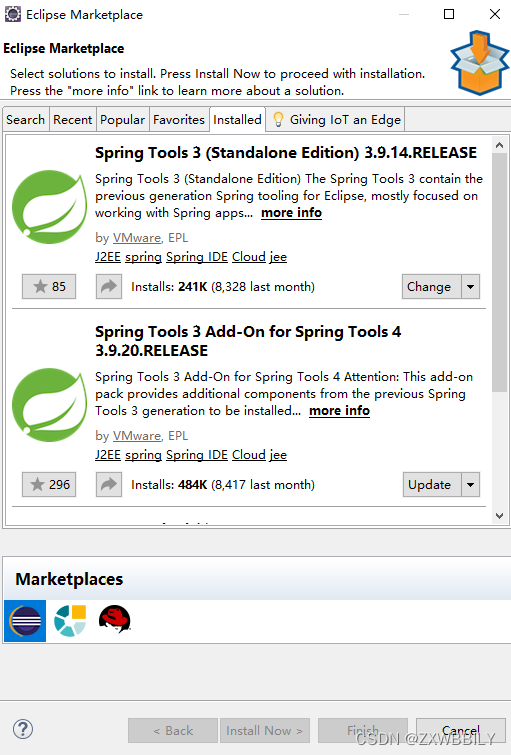Open the Popular tab

[x=122, y=119]
